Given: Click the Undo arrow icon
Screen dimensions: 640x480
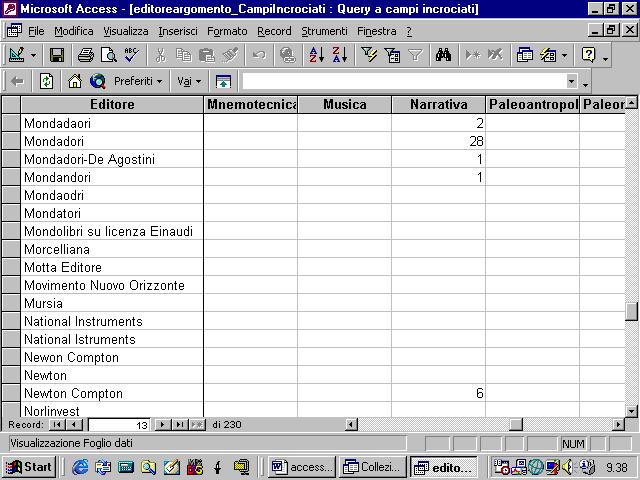Looking at the screenshot, I should [259, 55].
